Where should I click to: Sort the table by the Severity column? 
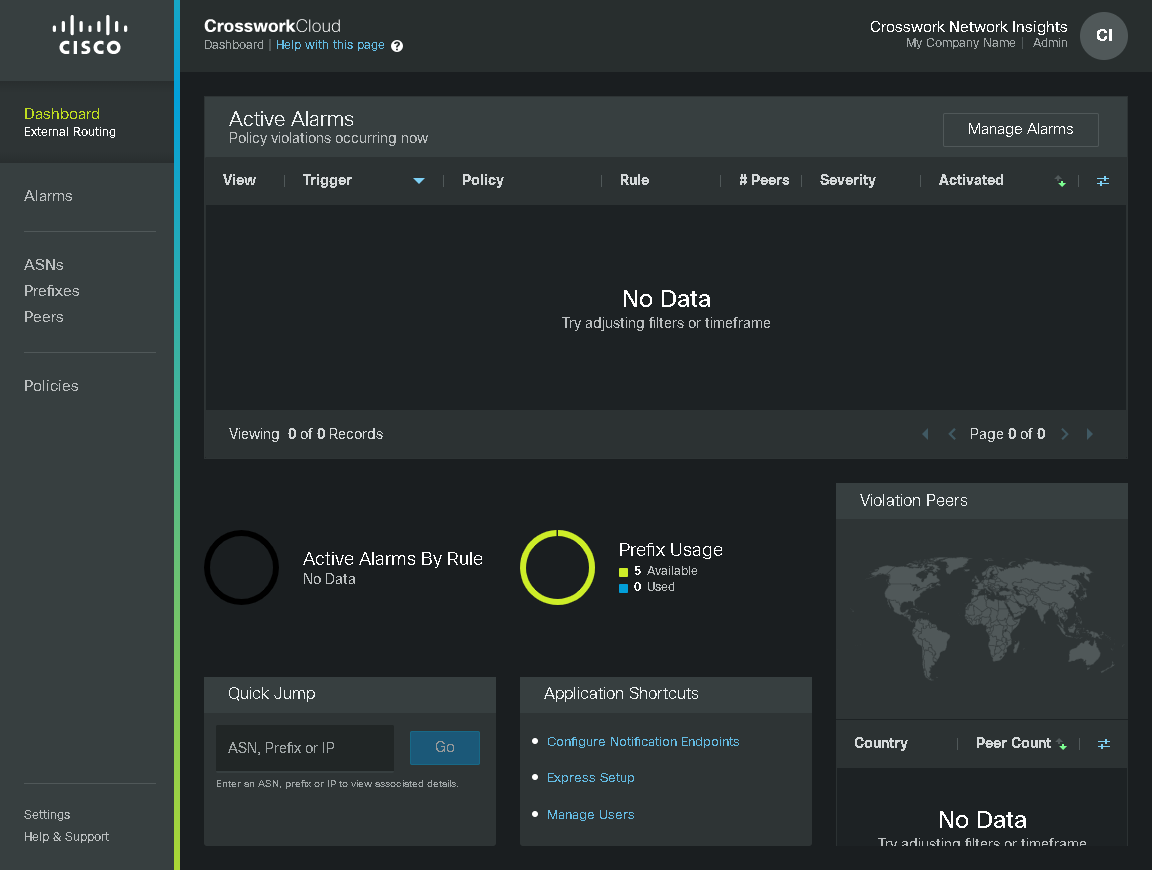pyautogui.click(x=847, y=180)
